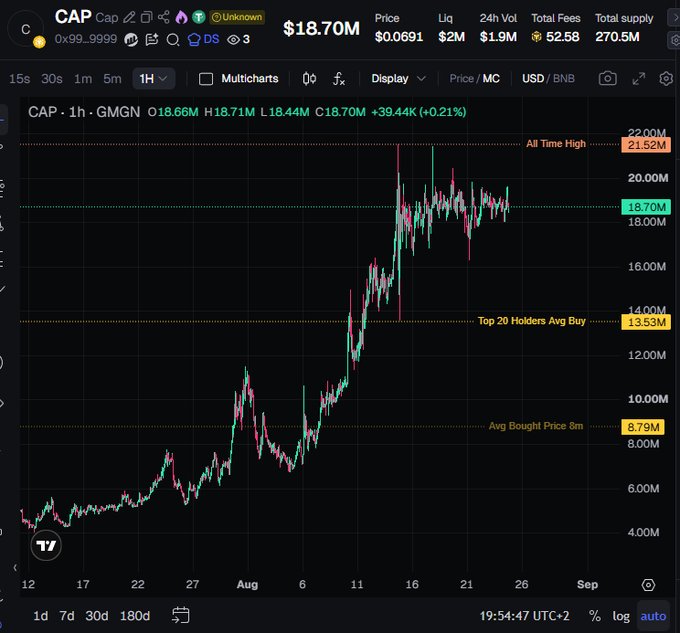
Task: Open toolbar settings gear icon
Action: coord(666,78)
